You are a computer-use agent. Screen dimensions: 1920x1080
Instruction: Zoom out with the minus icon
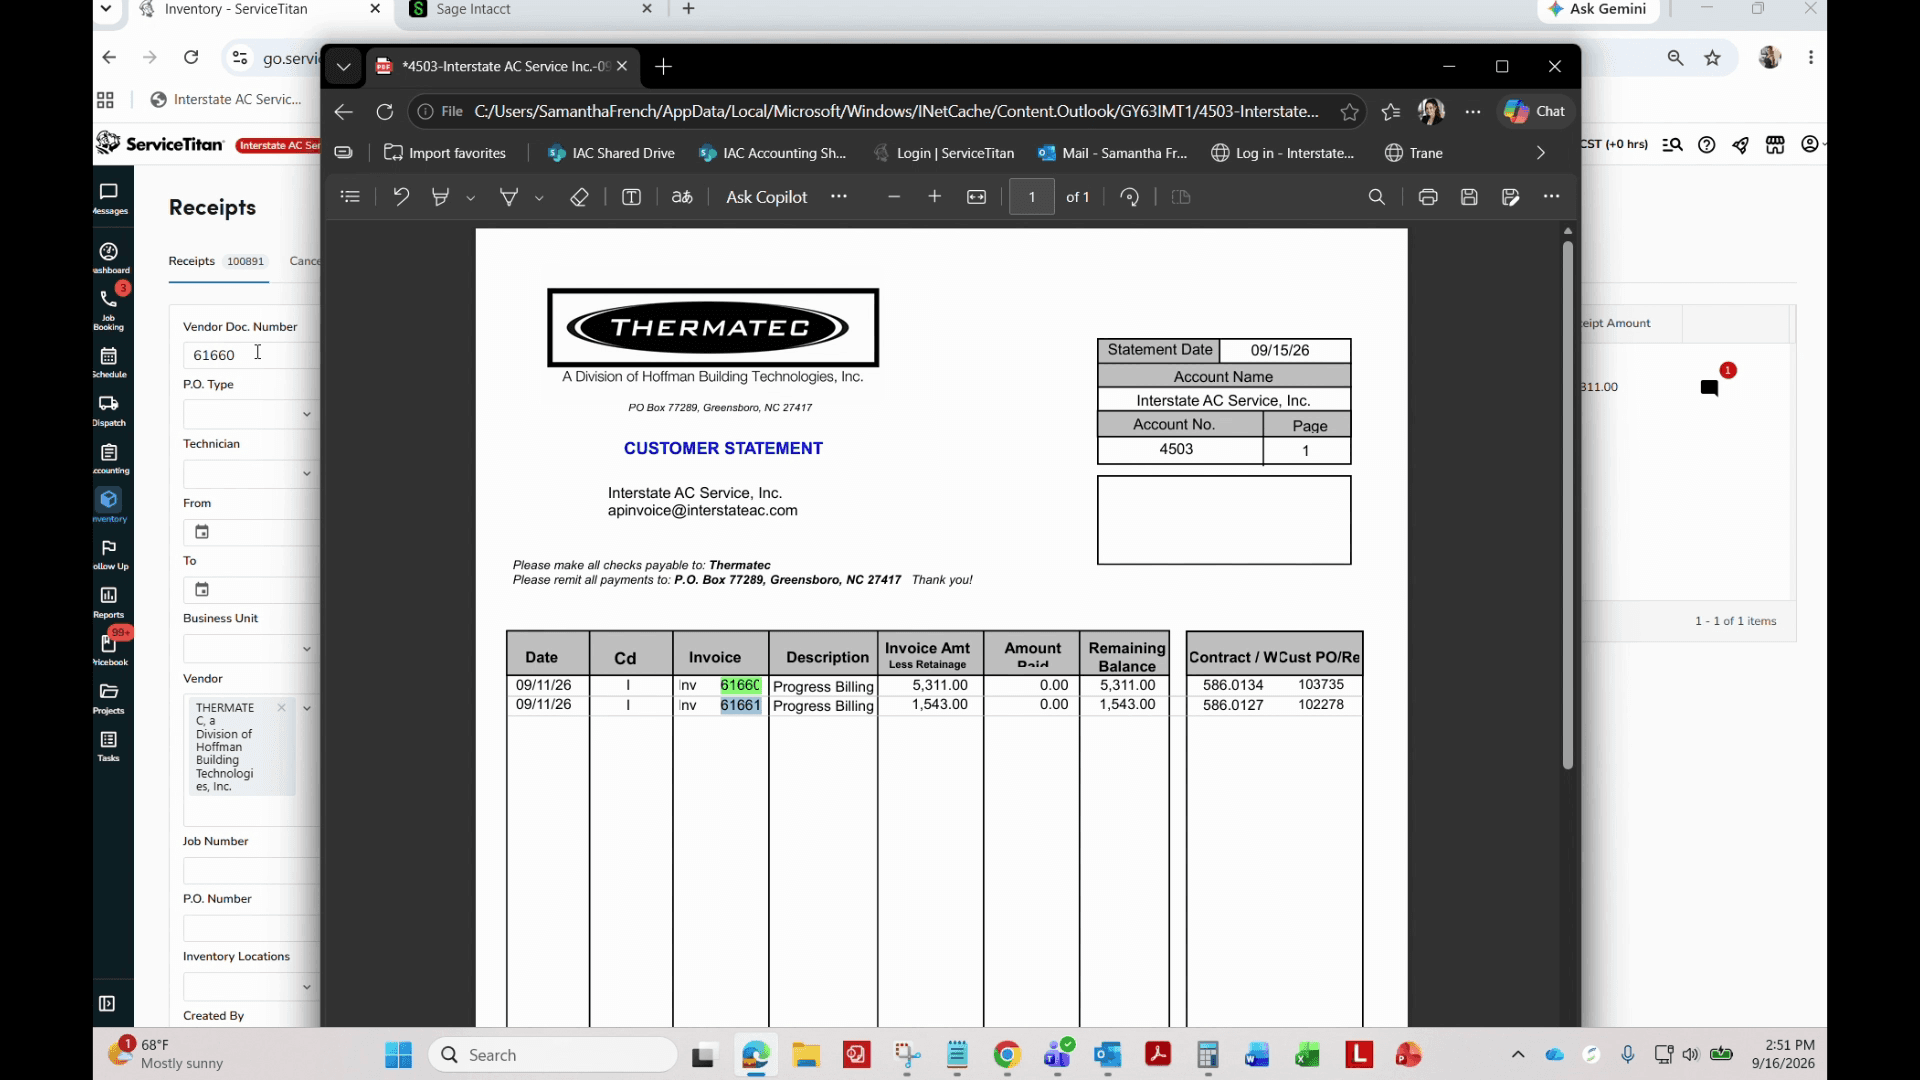(x=894, y=197)
